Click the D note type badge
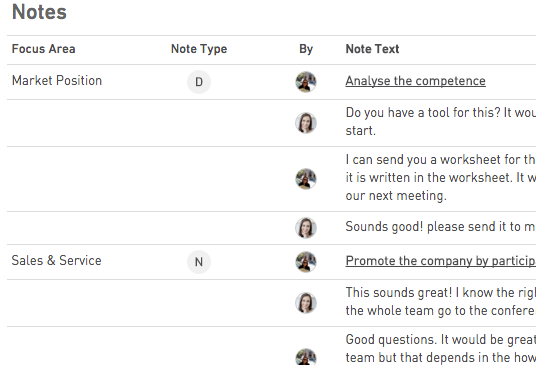 199,82
